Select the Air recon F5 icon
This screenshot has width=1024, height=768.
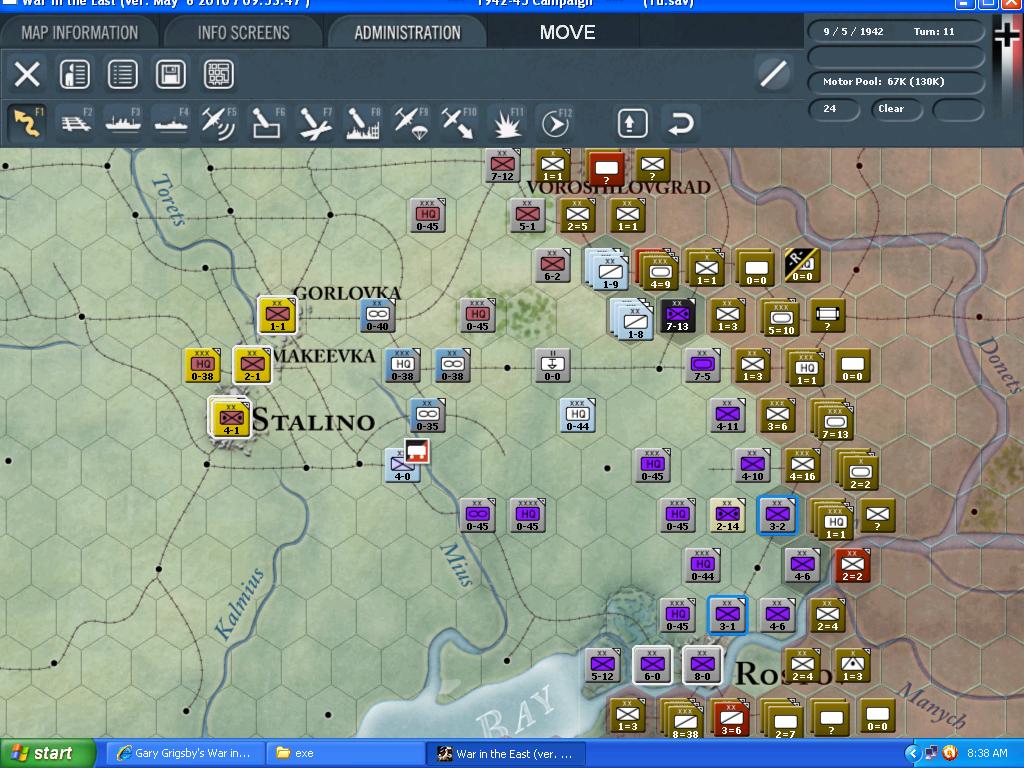pos(219,122)
